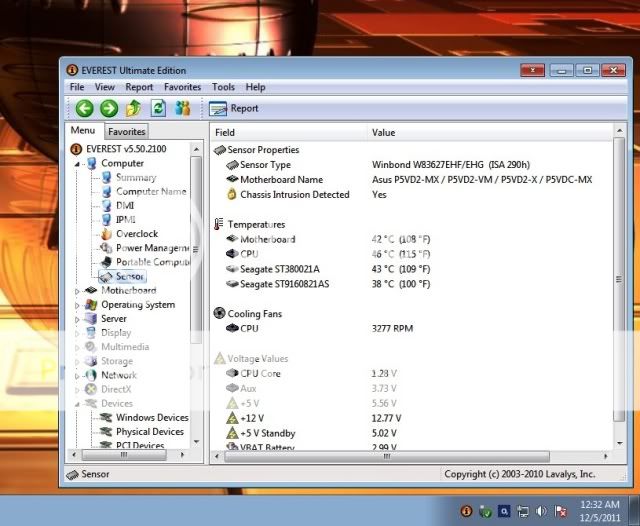The width and height of the screenshot is (640, 526).
Task: Expand the Network tree node
Action: coord(77,376)
